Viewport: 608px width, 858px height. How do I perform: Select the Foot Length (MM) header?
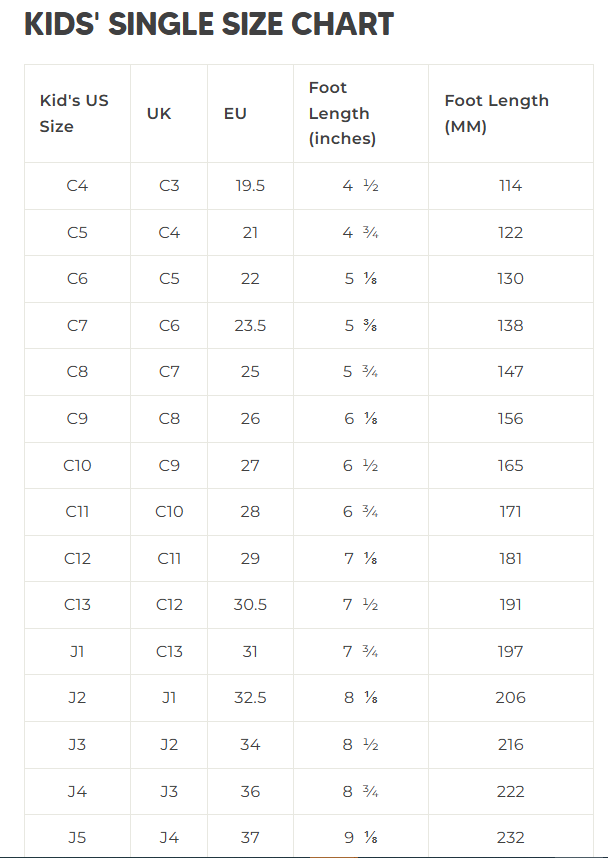tap(496, 113)
